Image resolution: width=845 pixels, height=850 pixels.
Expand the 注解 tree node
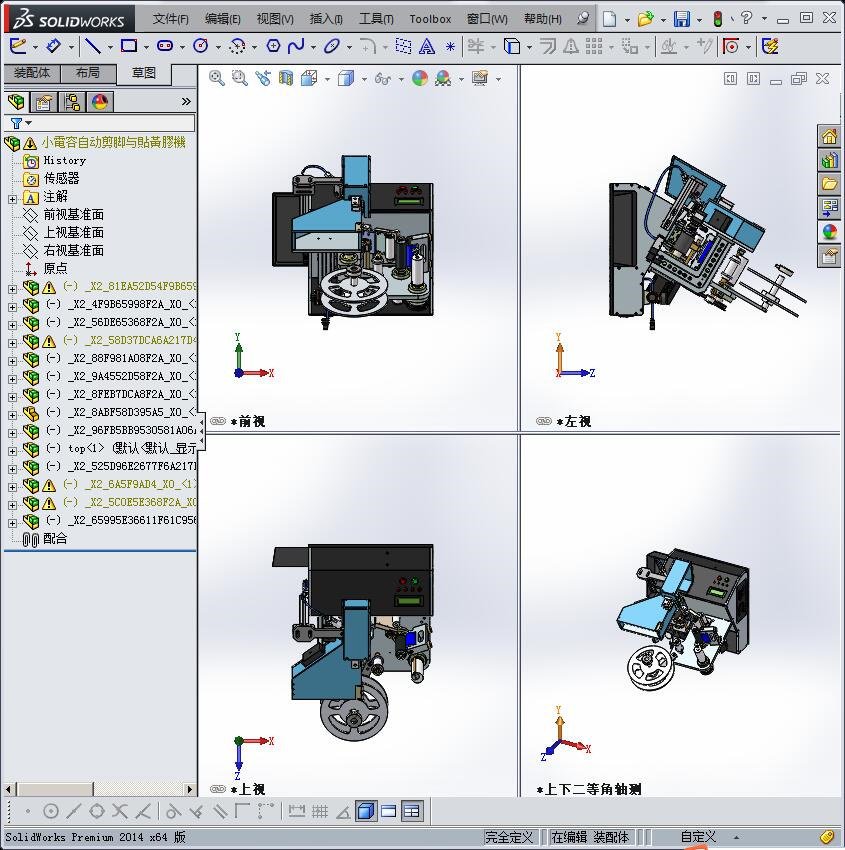click(12, 199)
